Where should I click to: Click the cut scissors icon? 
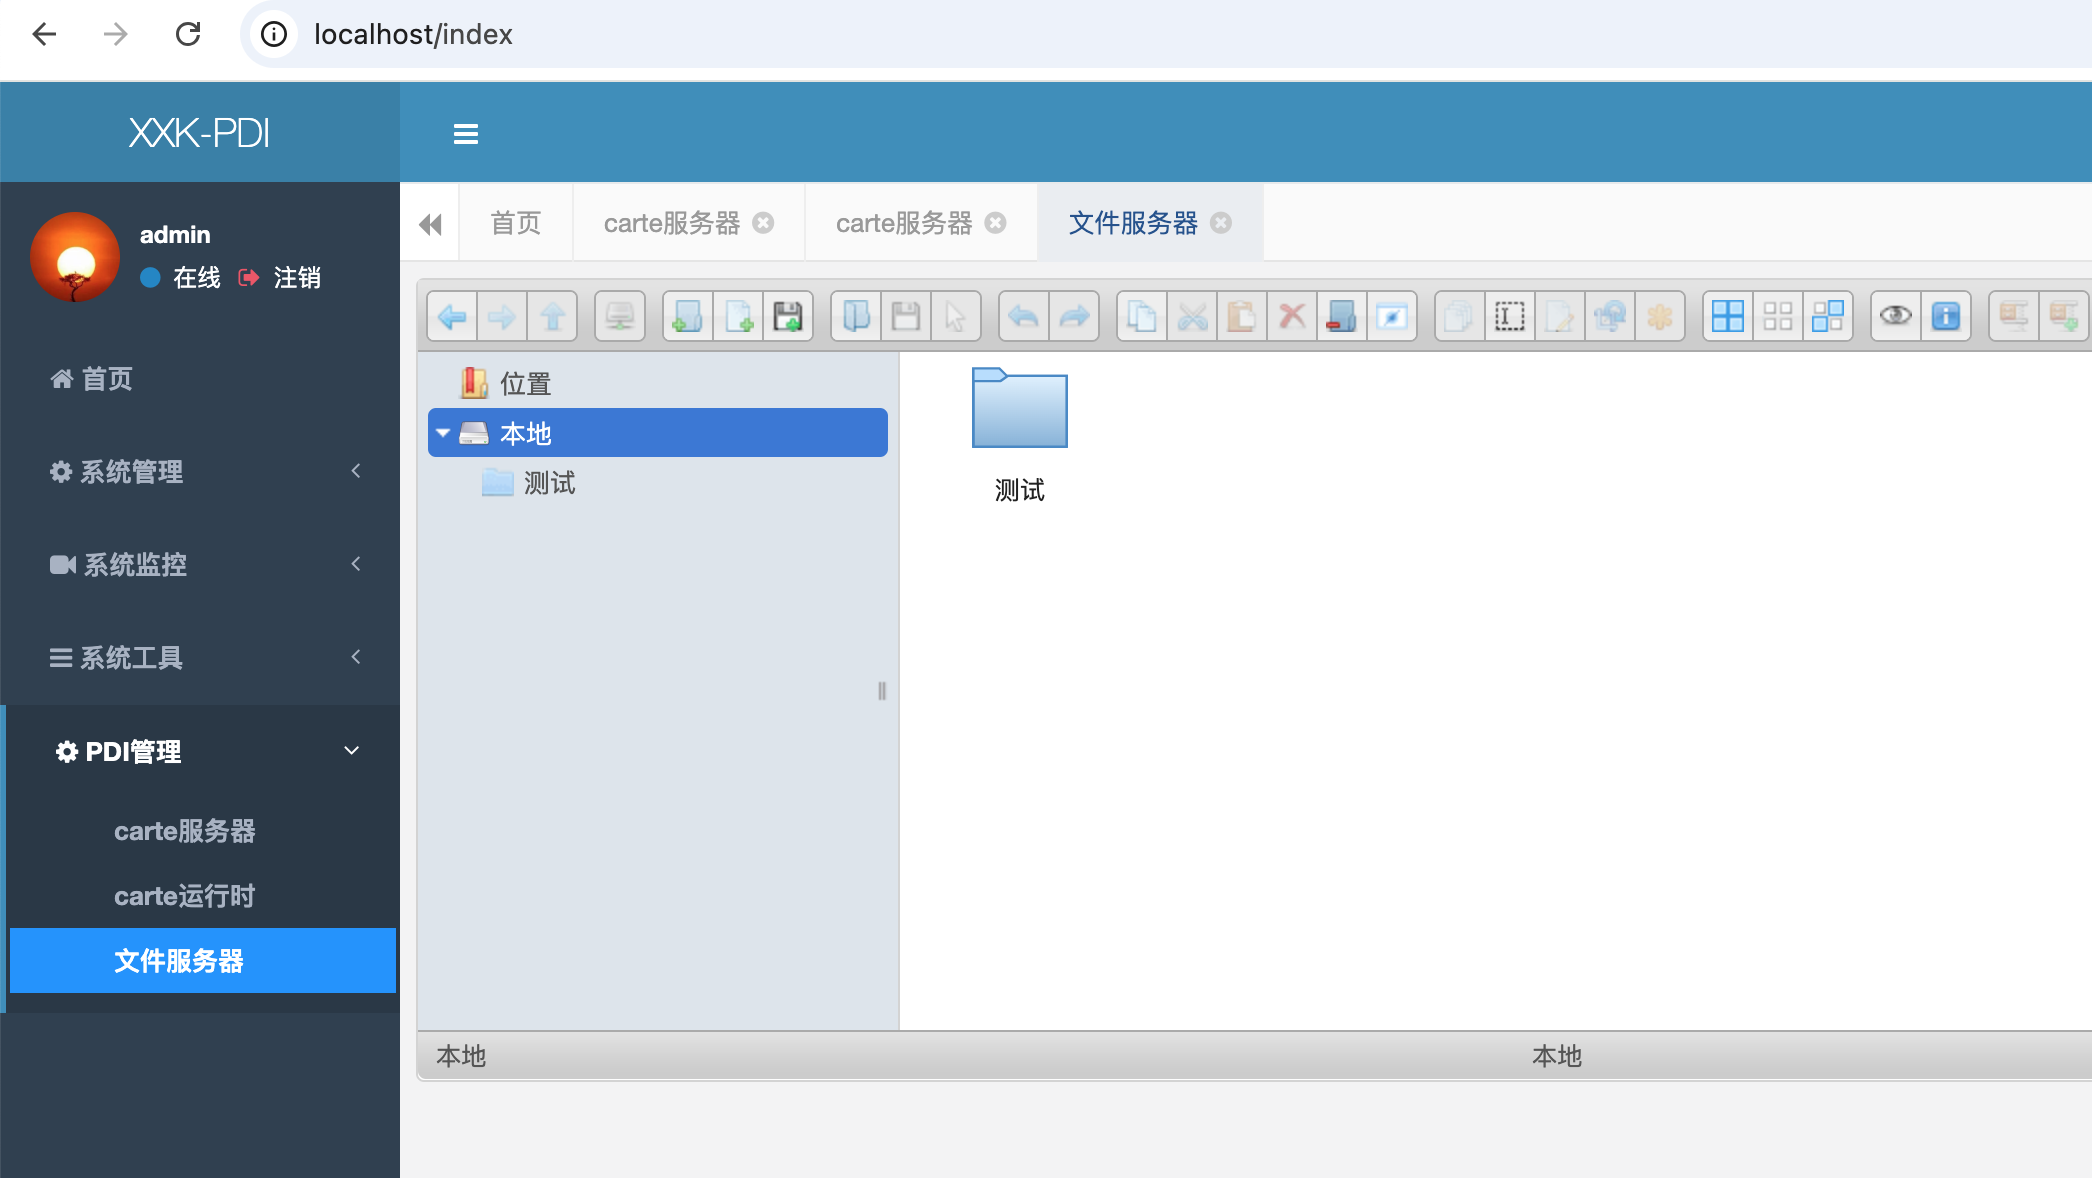tap(1192, 317)
